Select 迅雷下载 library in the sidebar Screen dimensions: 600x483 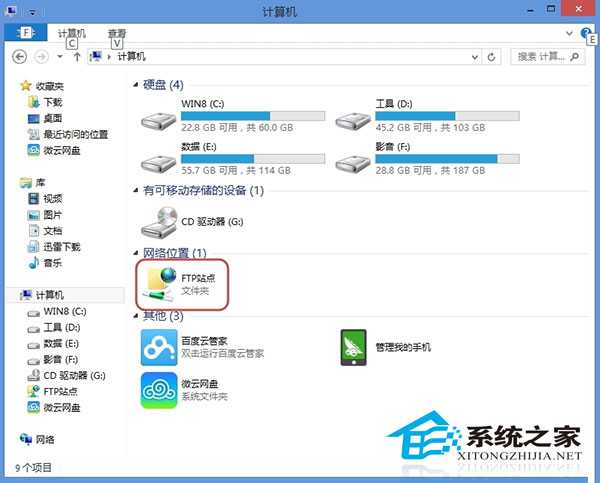coord(61,247)
